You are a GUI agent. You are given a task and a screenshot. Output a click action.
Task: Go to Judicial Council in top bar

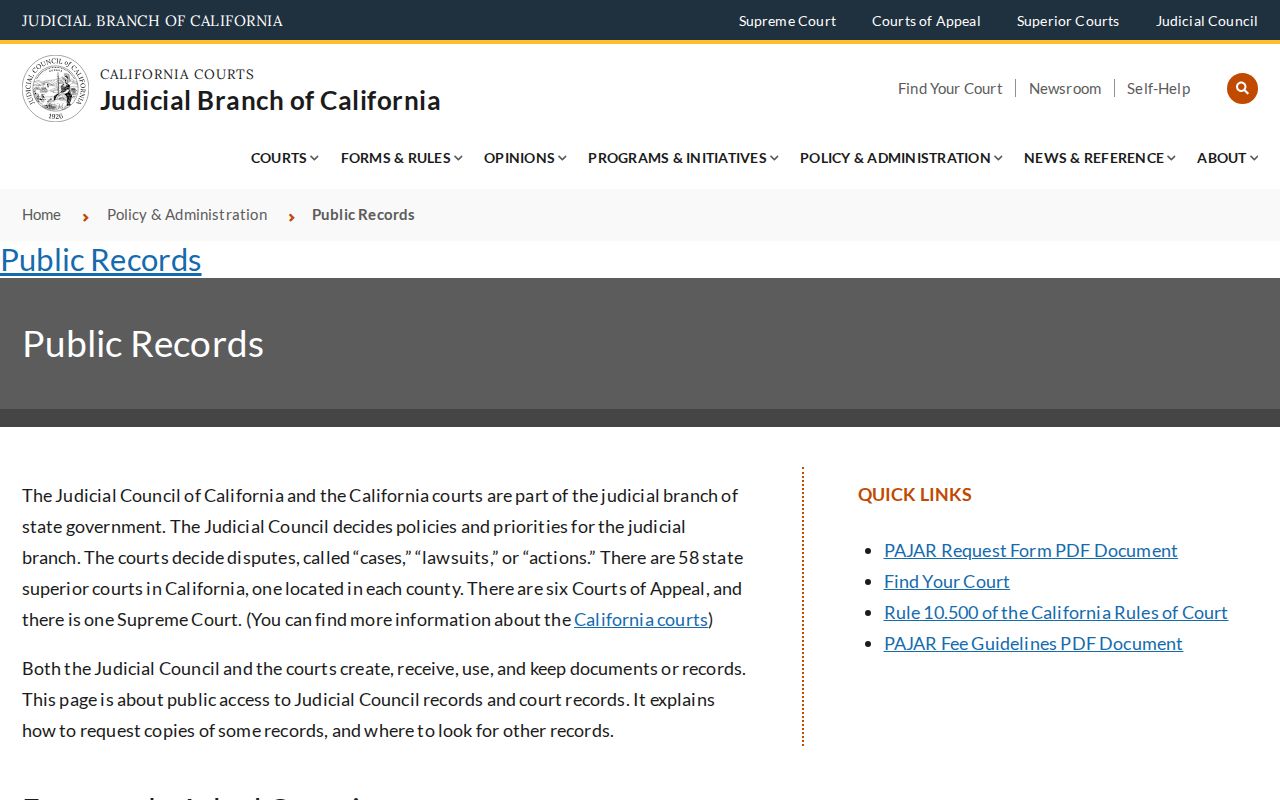coord(1207,21)
